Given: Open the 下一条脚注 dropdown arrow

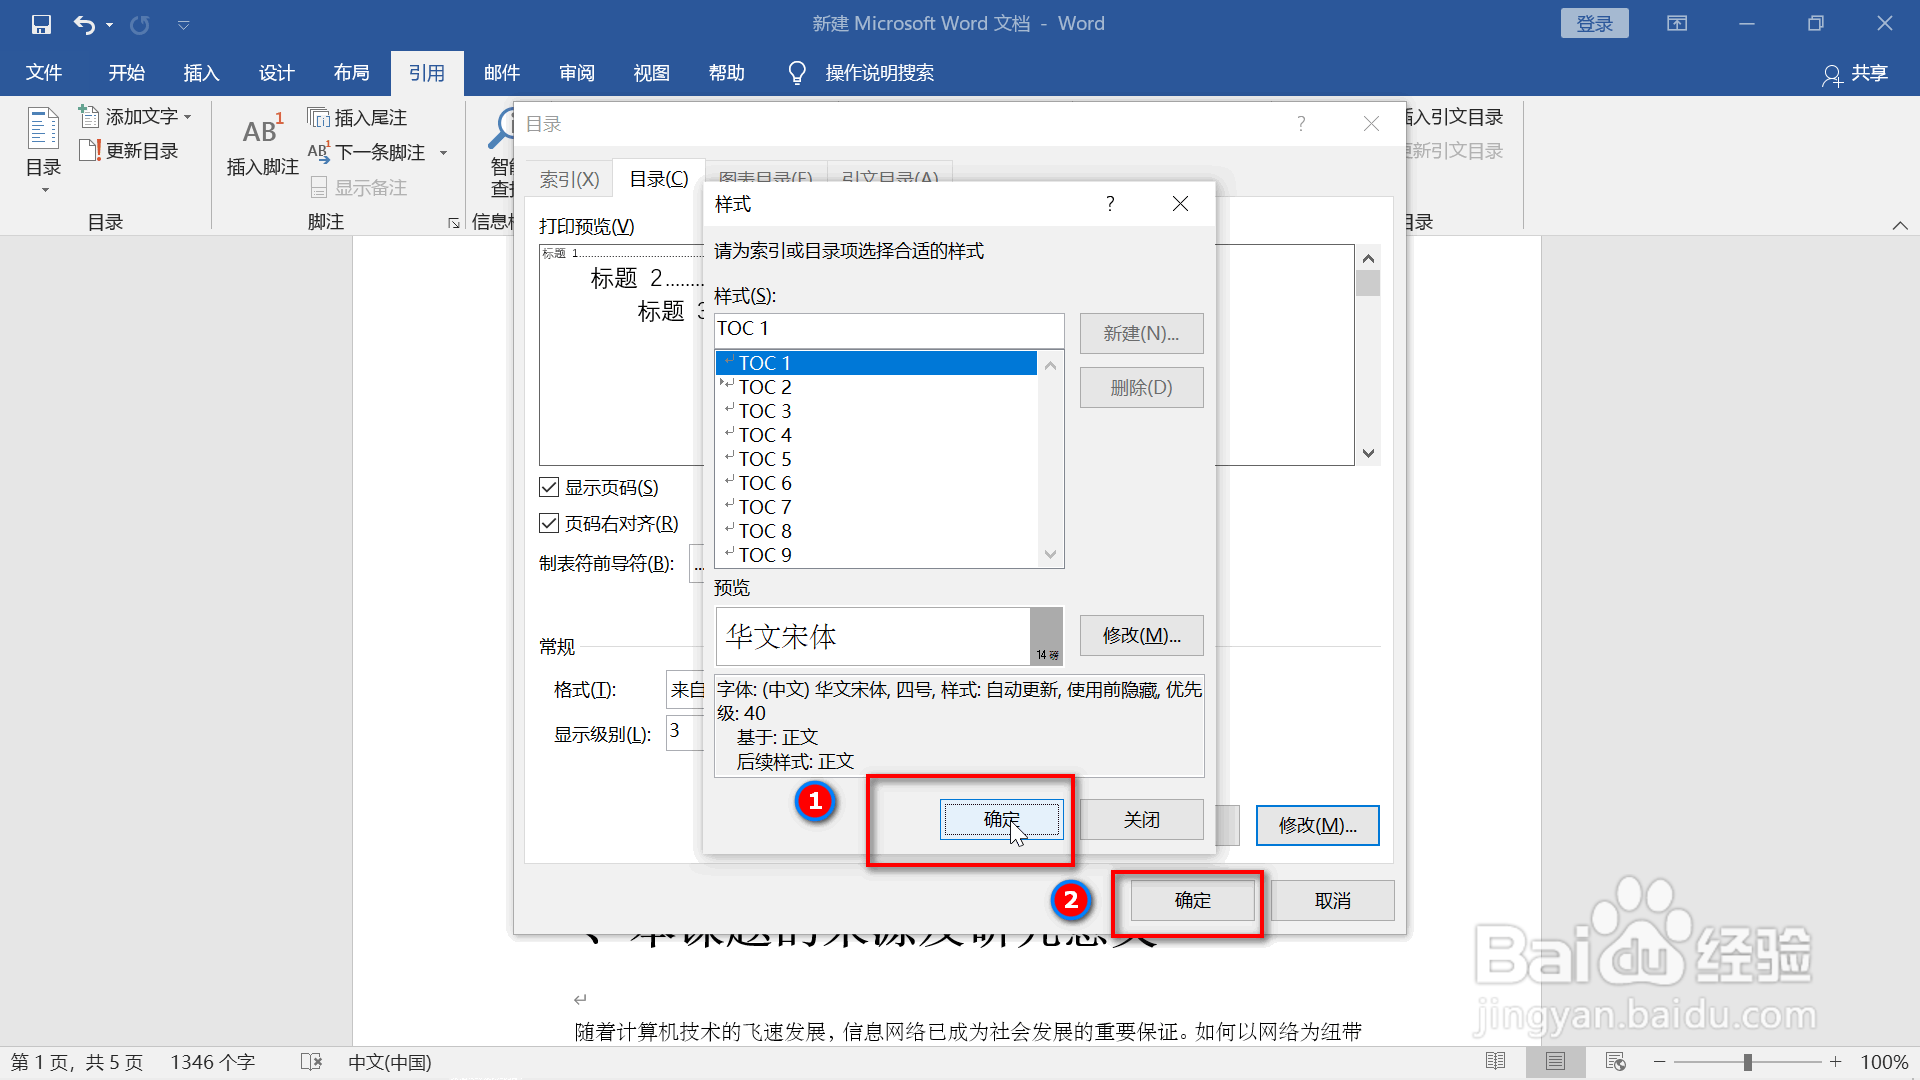Looking at the screenshot, I should coord(443,153).
